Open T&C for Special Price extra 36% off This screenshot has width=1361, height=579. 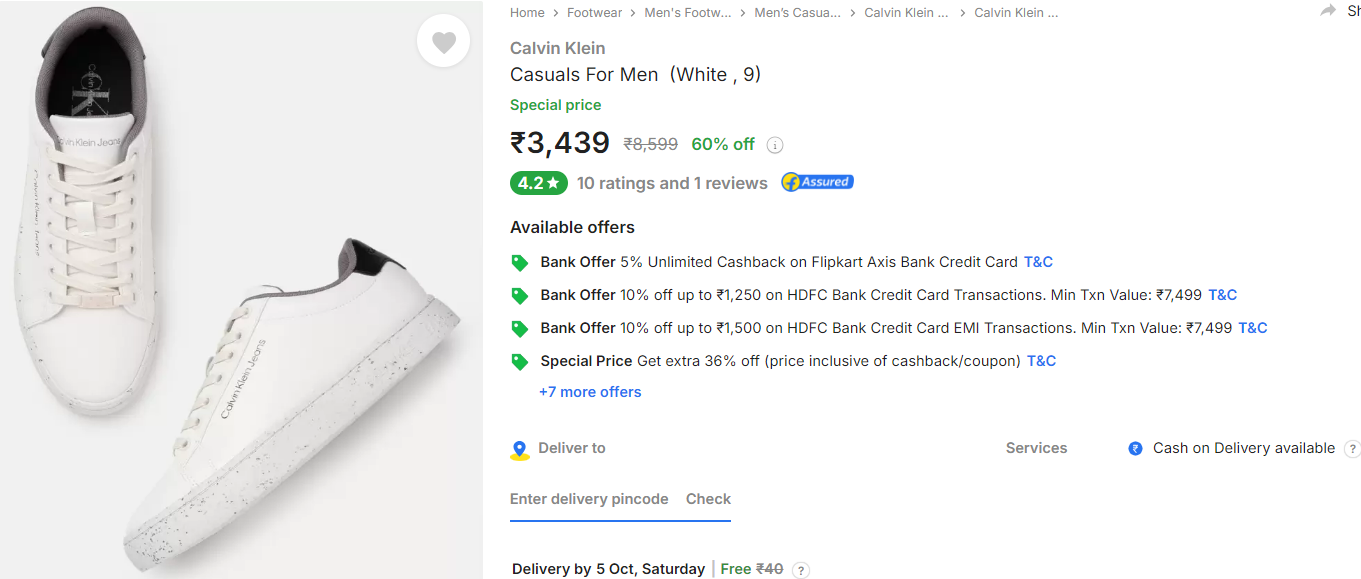[x=1041, y=361]
